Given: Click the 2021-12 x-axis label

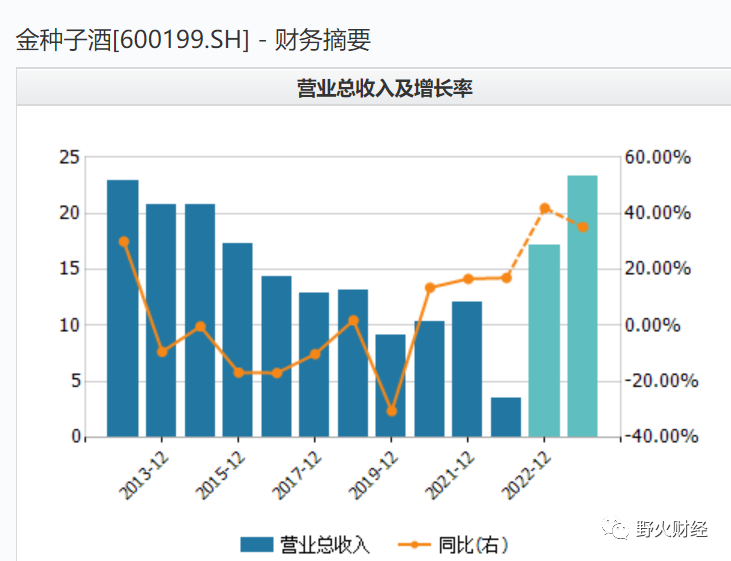Looking at the screenshot, I should point(449,476).
